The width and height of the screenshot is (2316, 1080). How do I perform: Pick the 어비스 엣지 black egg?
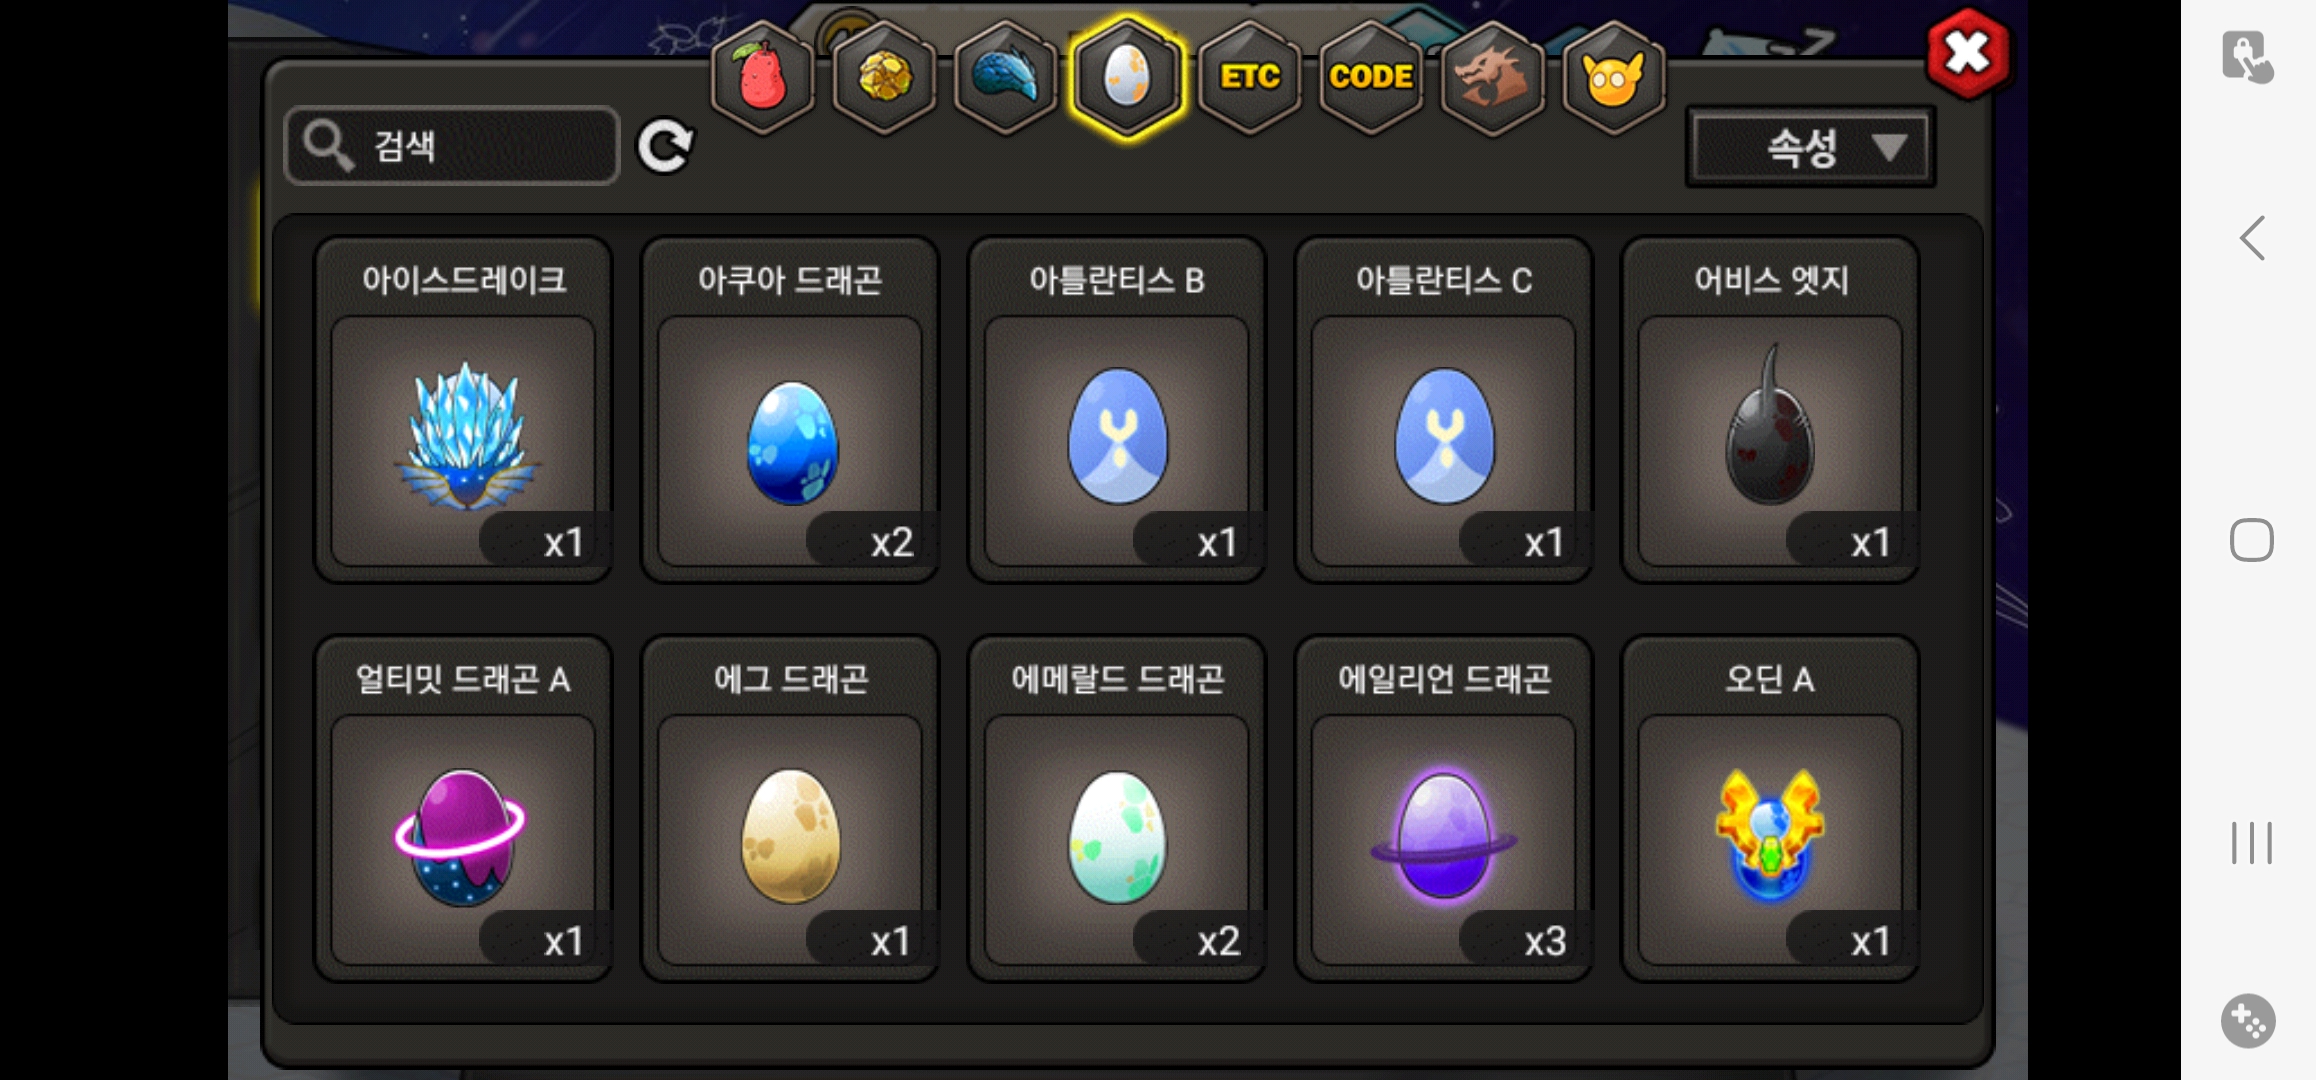coord(1770,410)
